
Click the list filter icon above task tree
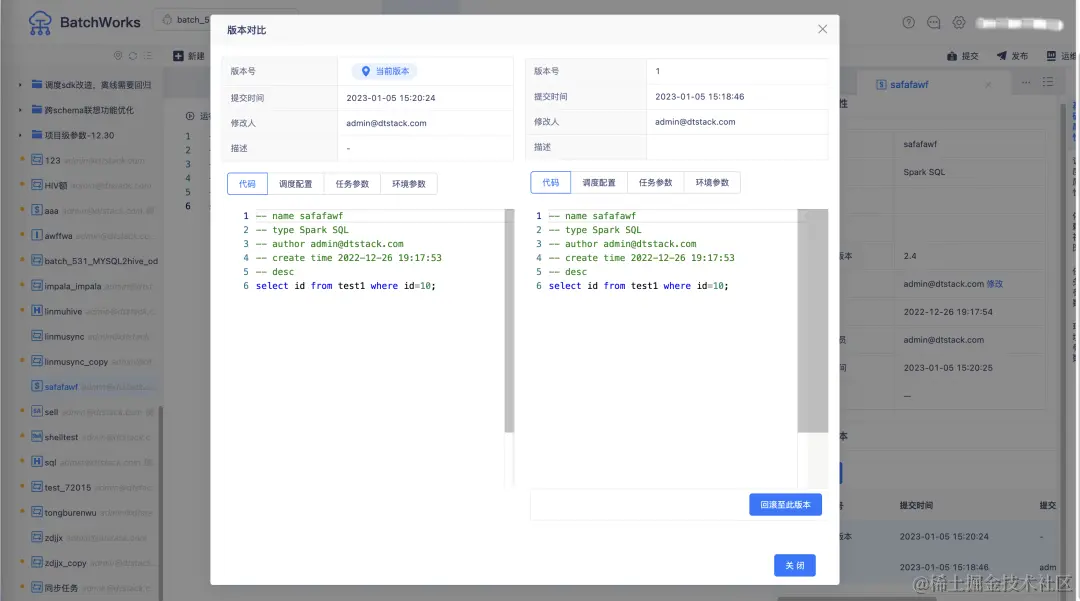pos(147,56)
